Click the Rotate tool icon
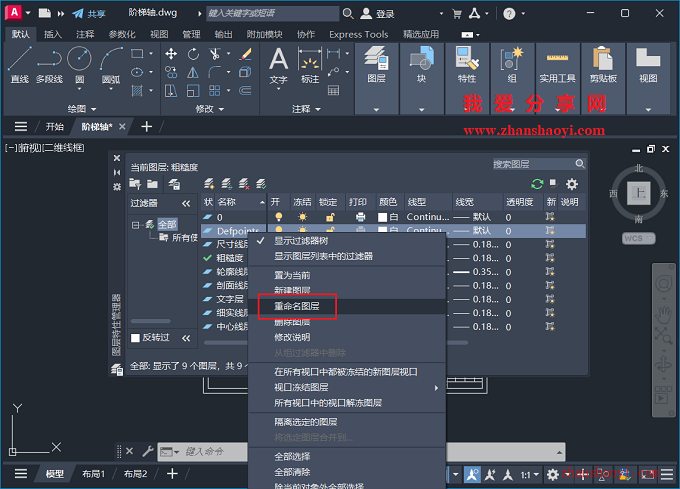680x489 pixels. [193, 54]
